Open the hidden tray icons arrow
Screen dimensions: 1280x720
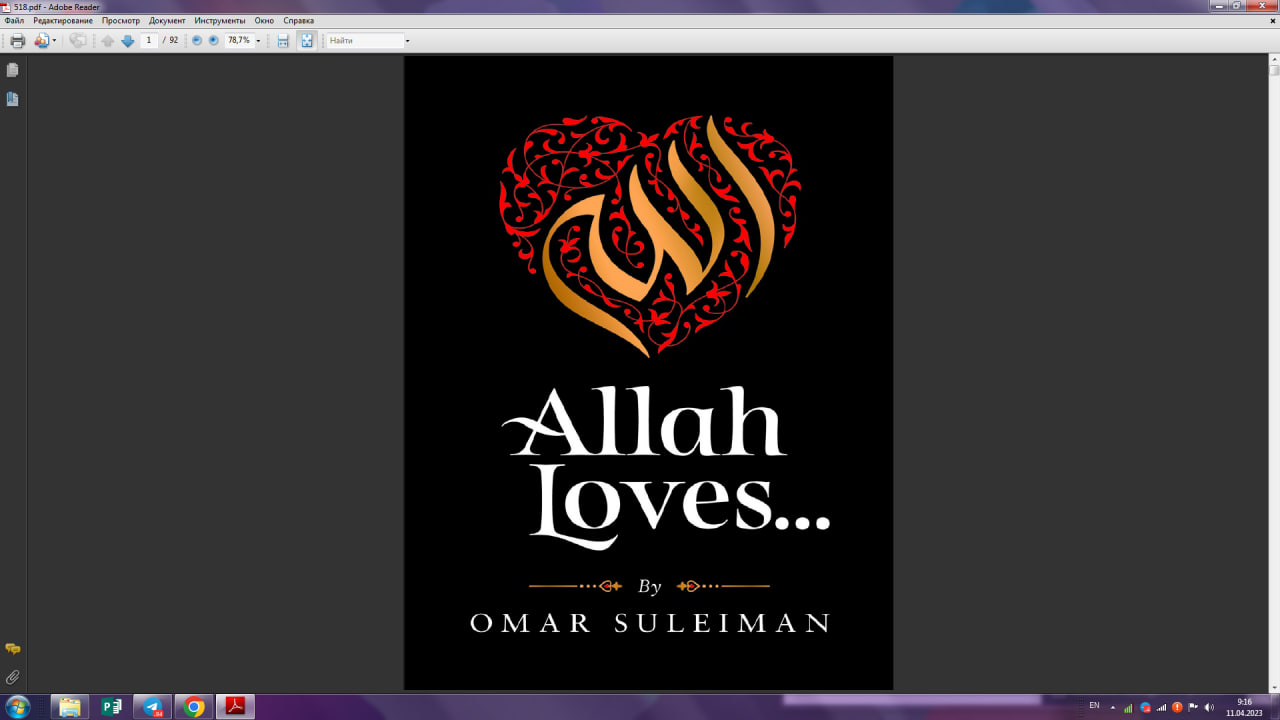click(1112, 707)
